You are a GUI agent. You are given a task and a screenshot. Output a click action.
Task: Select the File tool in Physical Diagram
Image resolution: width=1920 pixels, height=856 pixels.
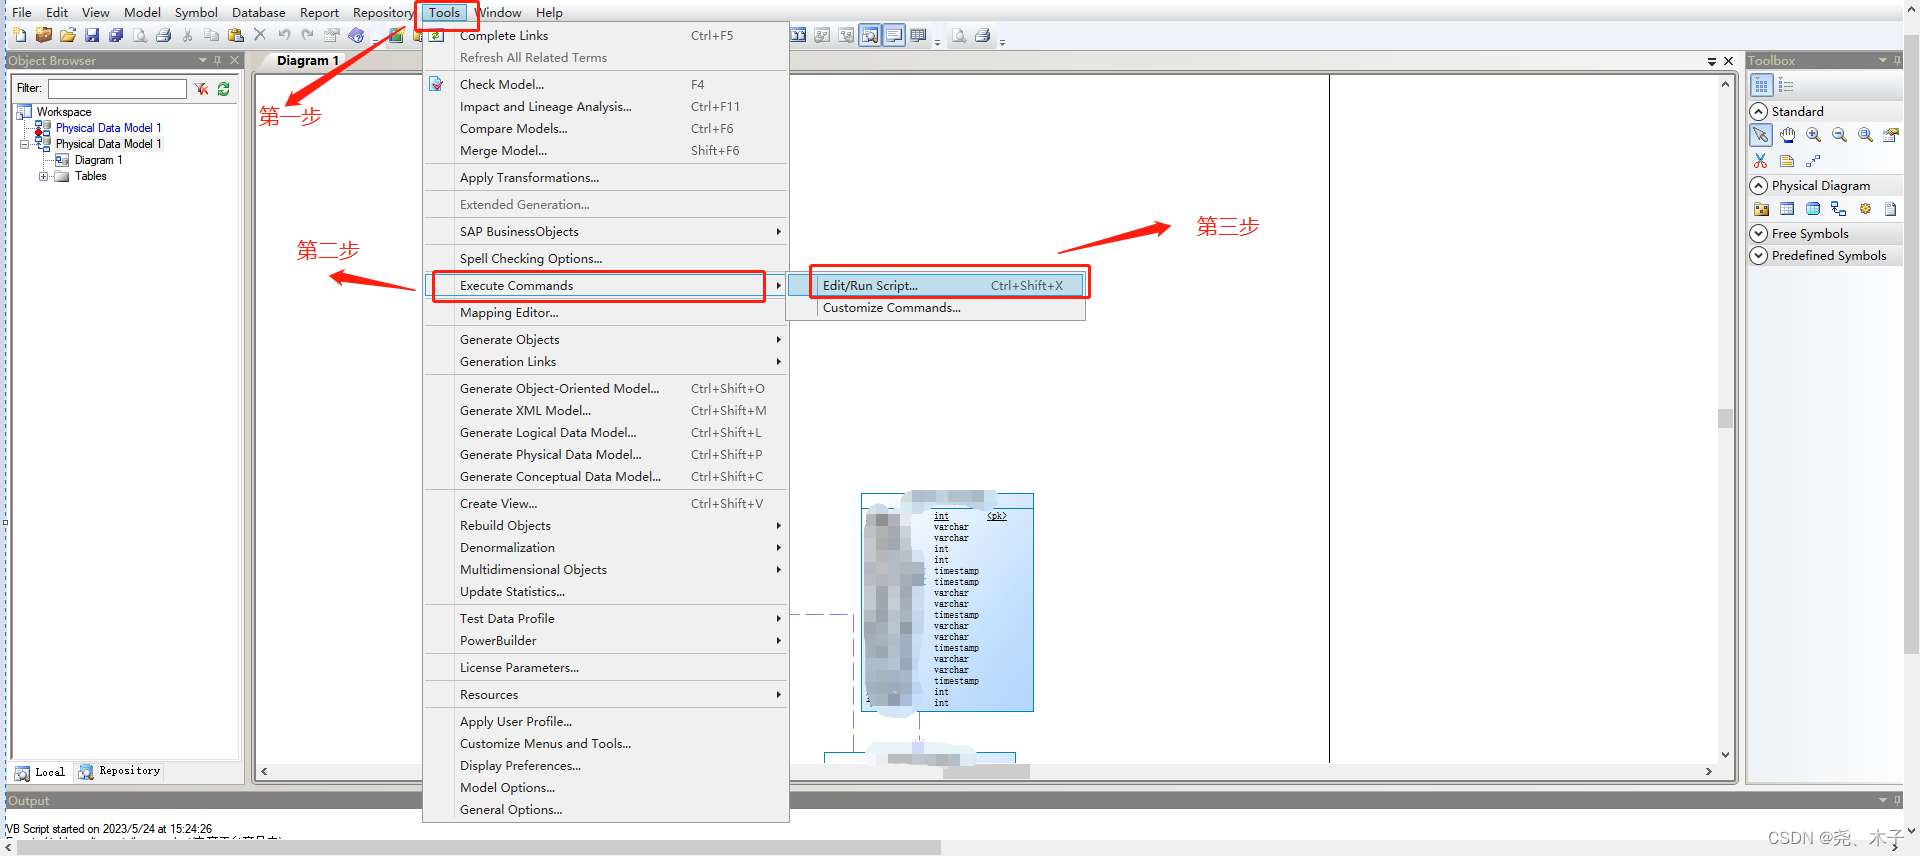click(x=1891, y=209)
